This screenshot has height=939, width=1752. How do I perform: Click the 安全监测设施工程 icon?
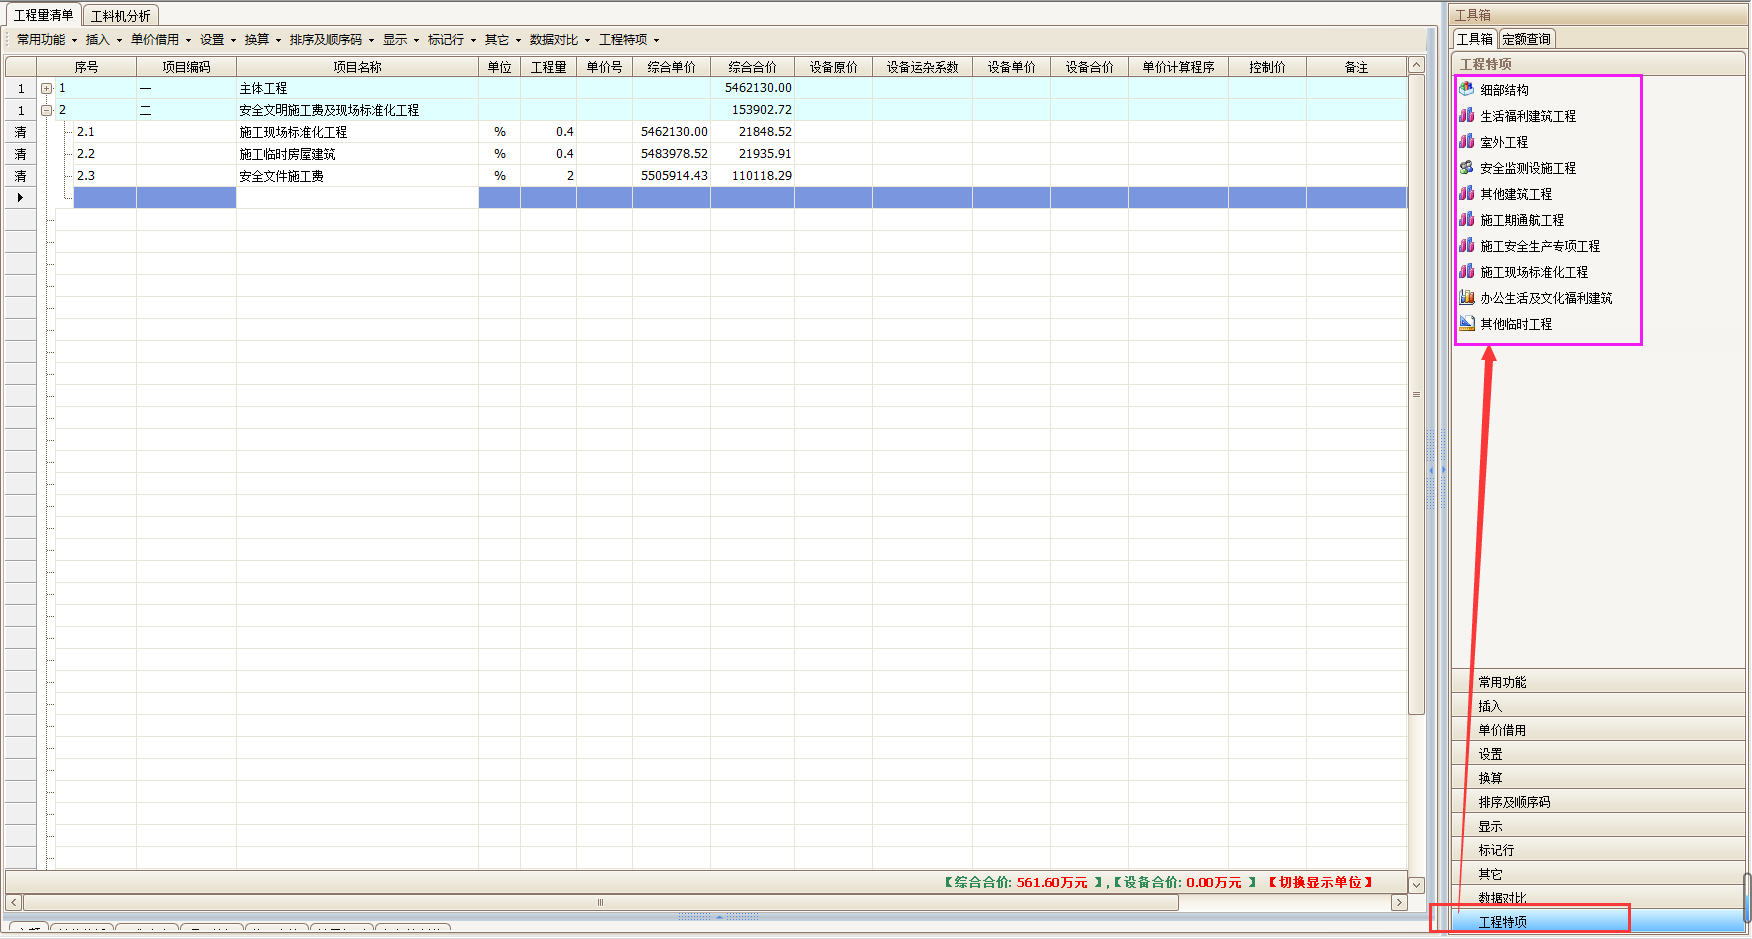1467,167
